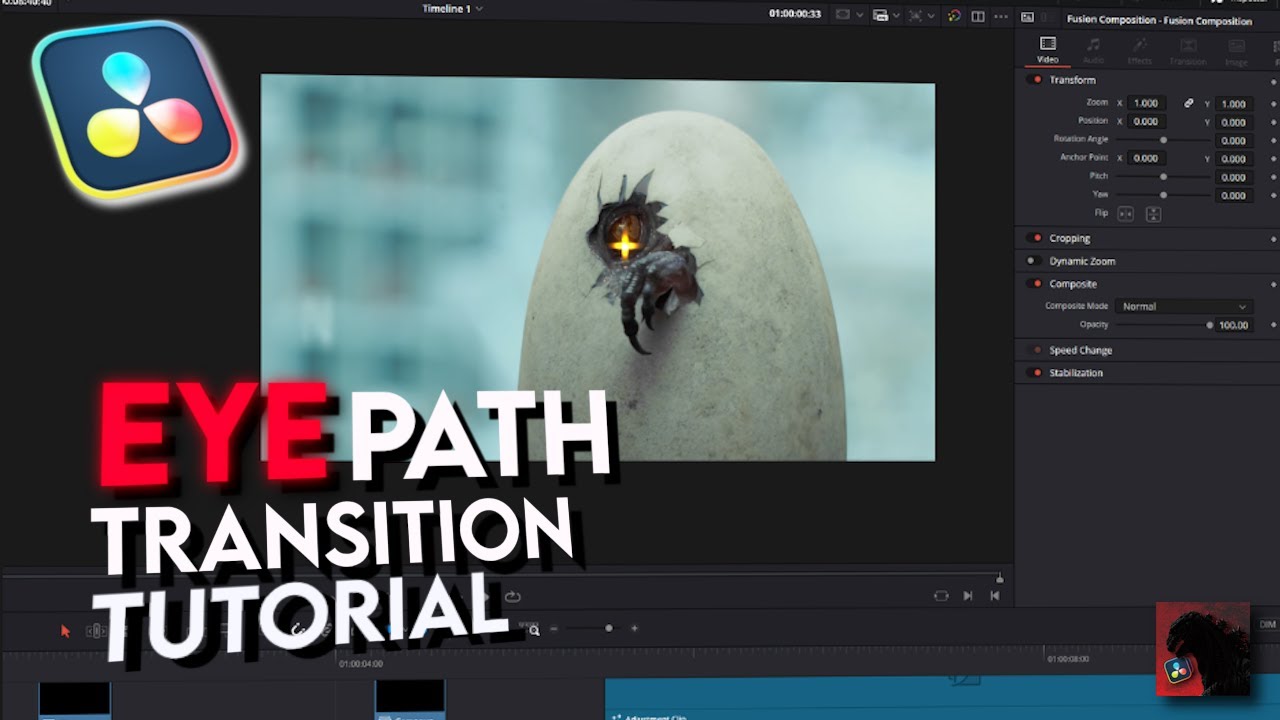Click the timeline zoom out minus button
The height and width of the screenshot is (720, 1280).
[554, 628]
